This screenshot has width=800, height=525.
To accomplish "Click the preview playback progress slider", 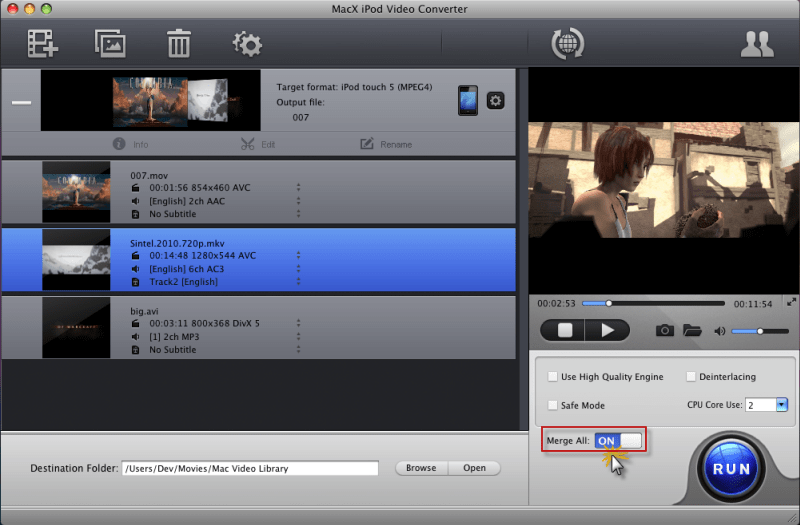I will click(653, 303).
